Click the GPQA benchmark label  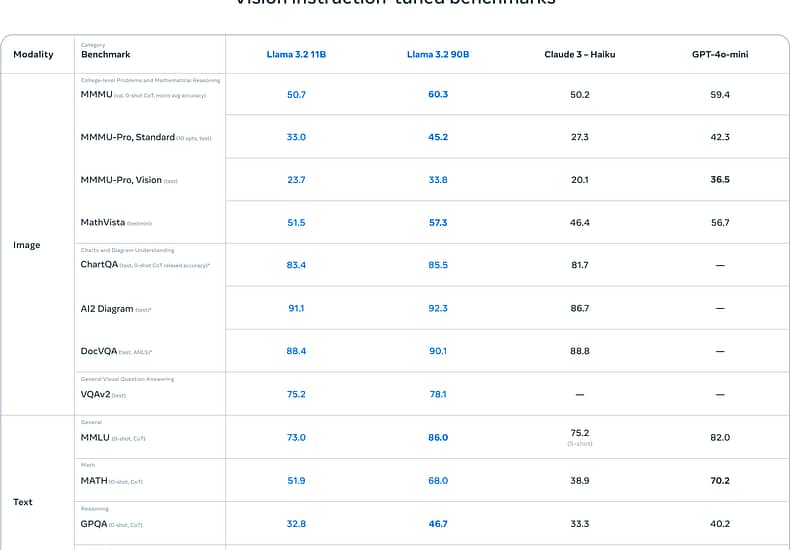94,524
